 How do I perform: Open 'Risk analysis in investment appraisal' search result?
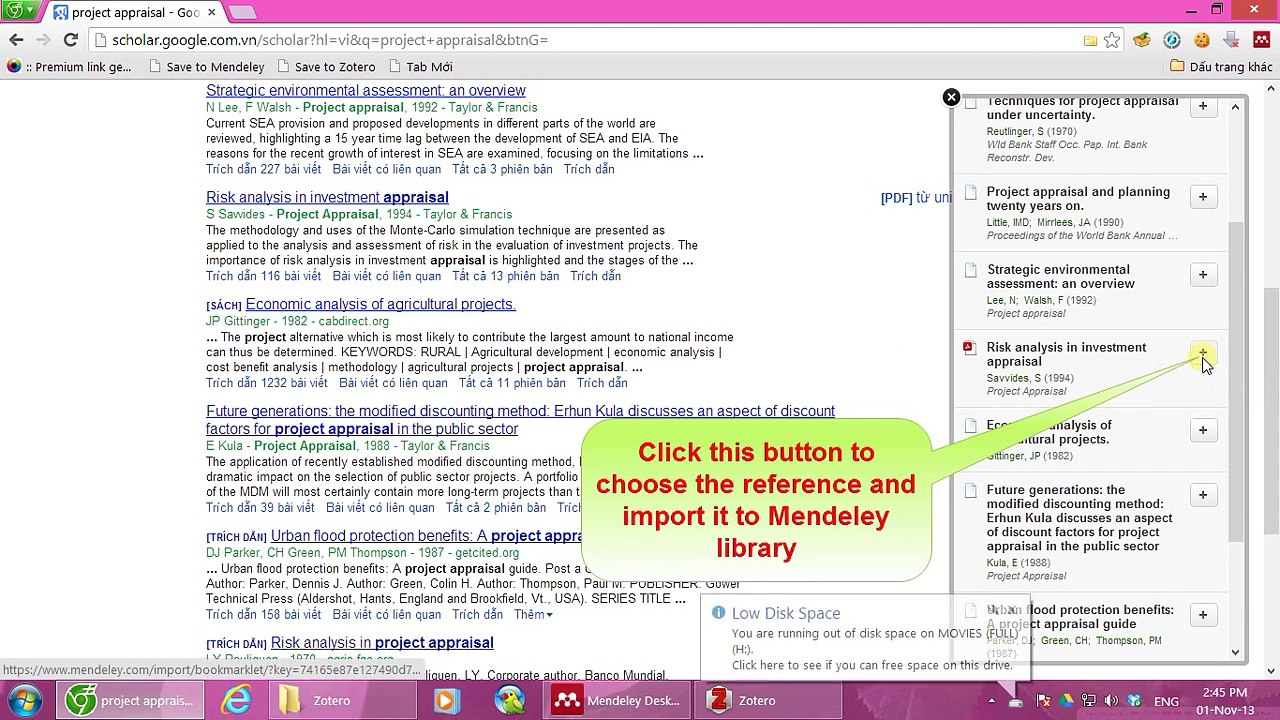click(327, 197)
